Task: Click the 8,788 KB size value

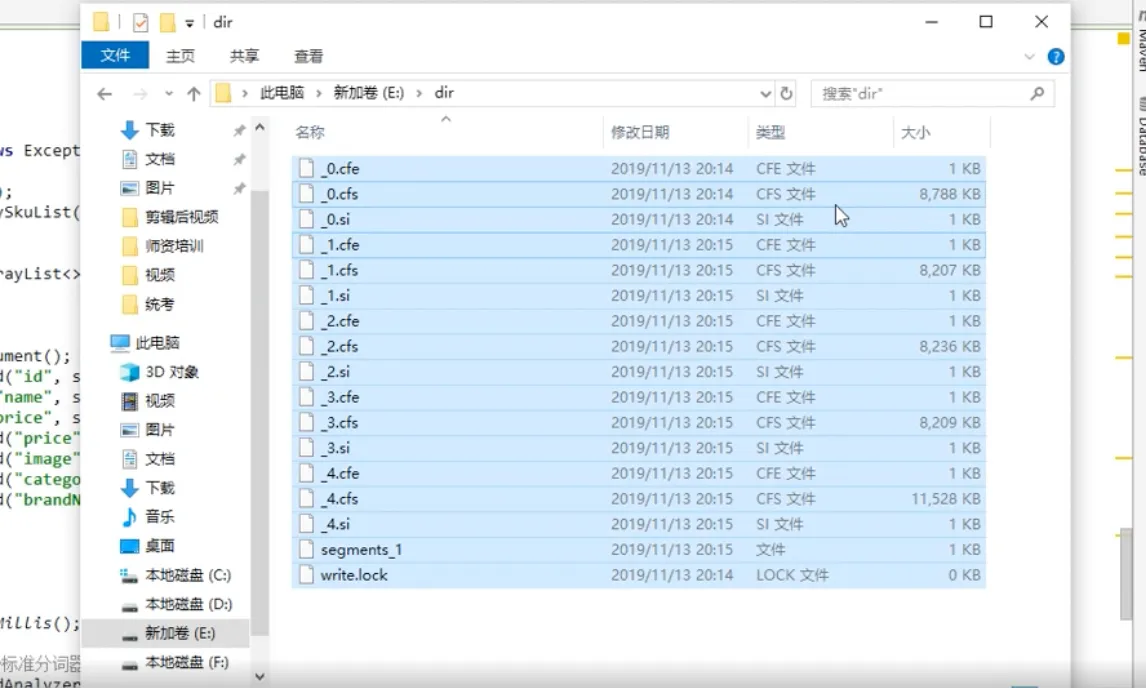Action: [x=949, y=194]
